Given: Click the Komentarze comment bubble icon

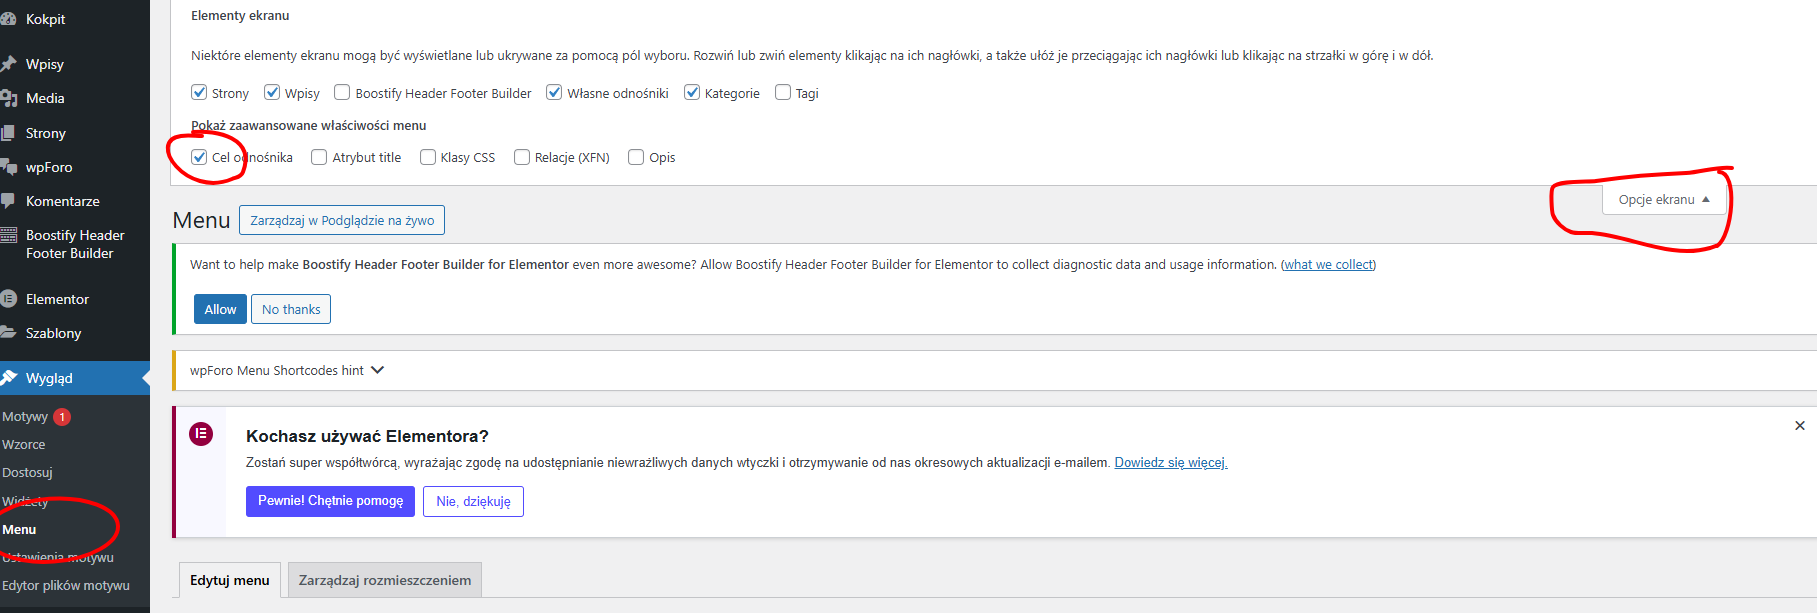Looking at the screenshot, I should tap(8, 201).
